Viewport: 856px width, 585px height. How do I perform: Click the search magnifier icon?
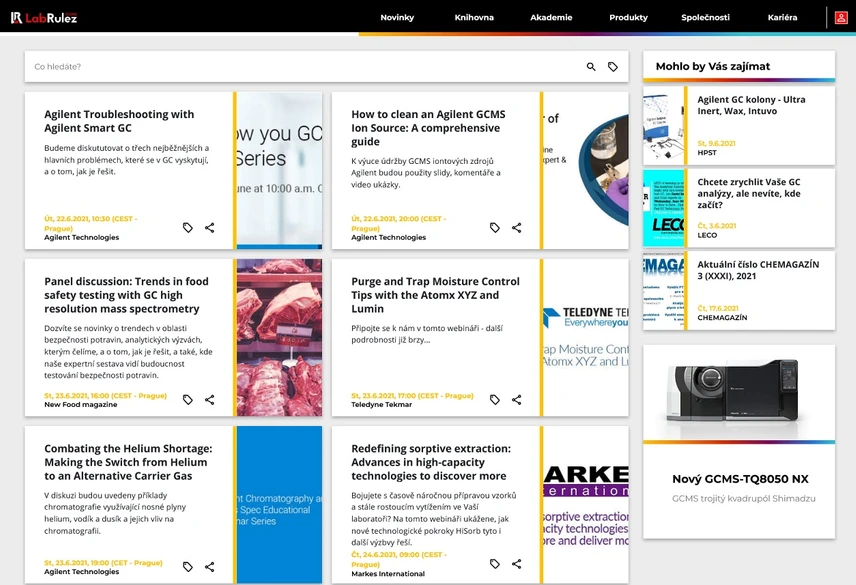(x=591, y=67)
